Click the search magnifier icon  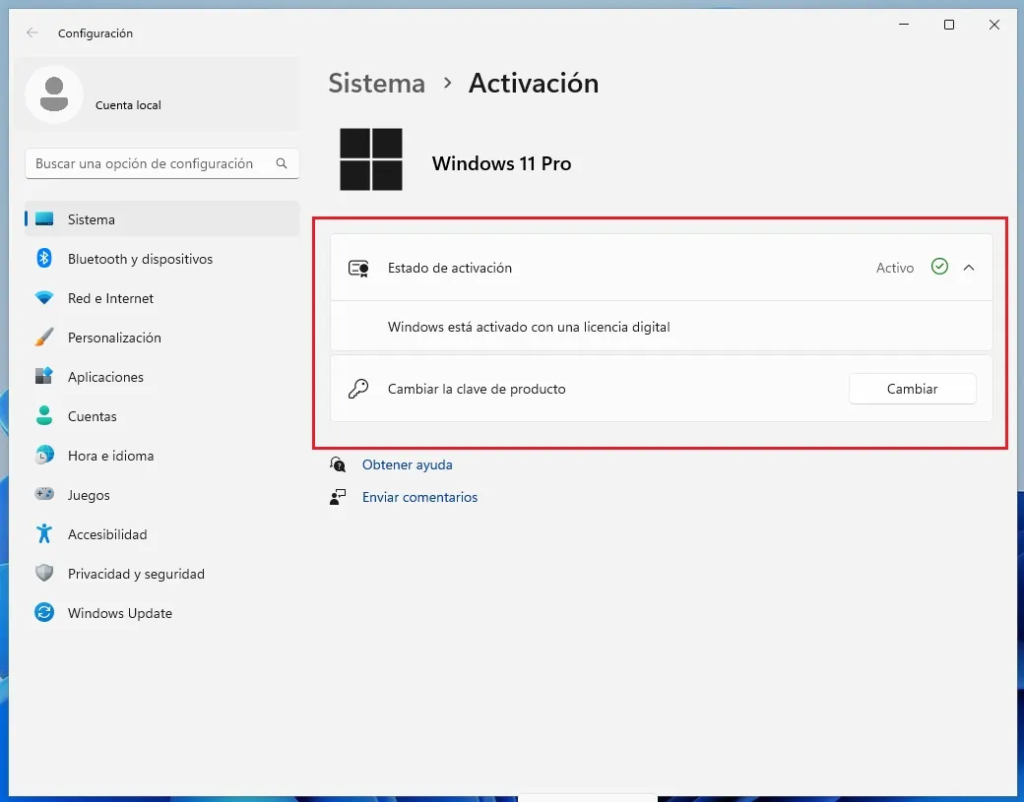281,163
